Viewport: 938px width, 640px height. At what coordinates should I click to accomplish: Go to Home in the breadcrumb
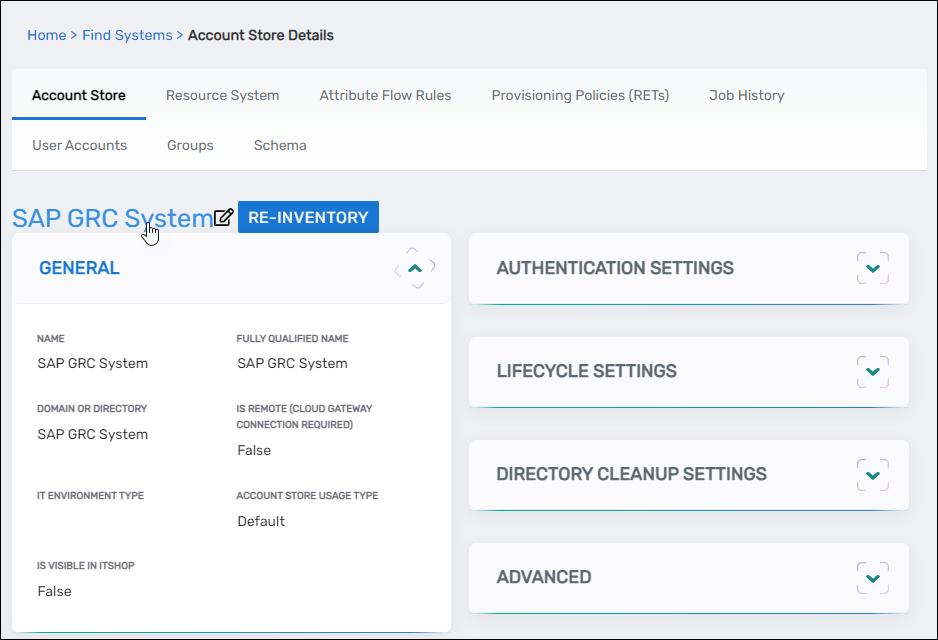point(46,35)
